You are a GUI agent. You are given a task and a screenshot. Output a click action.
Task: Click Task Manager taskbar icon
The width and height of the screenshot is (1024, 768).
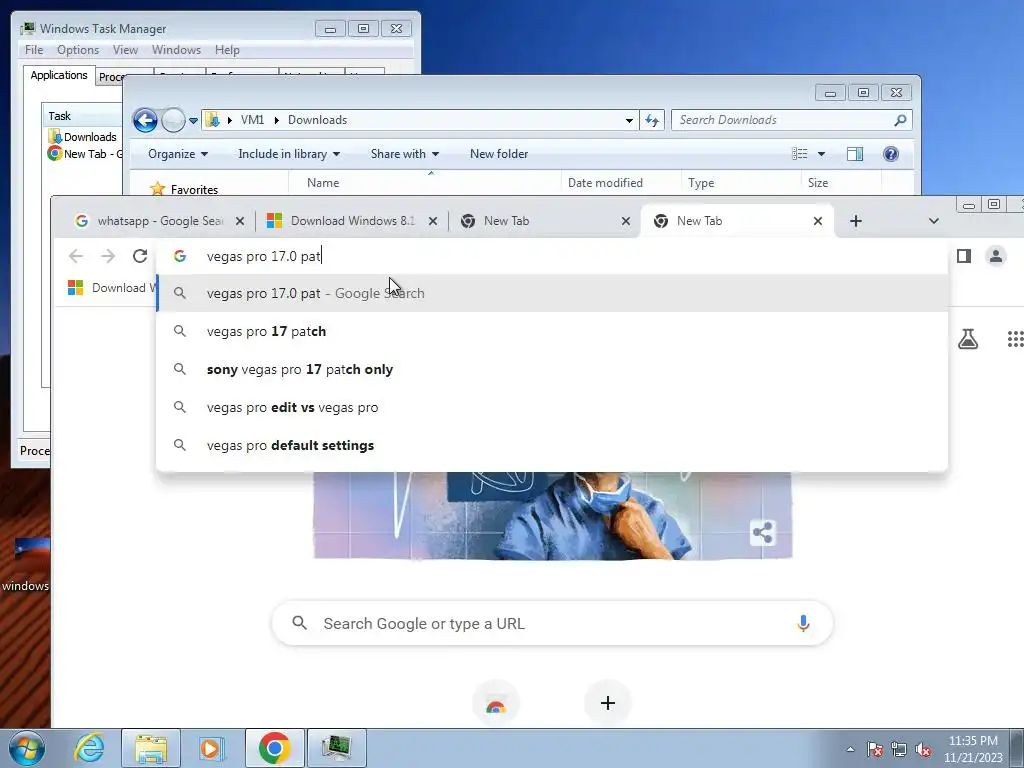point(337,748)
